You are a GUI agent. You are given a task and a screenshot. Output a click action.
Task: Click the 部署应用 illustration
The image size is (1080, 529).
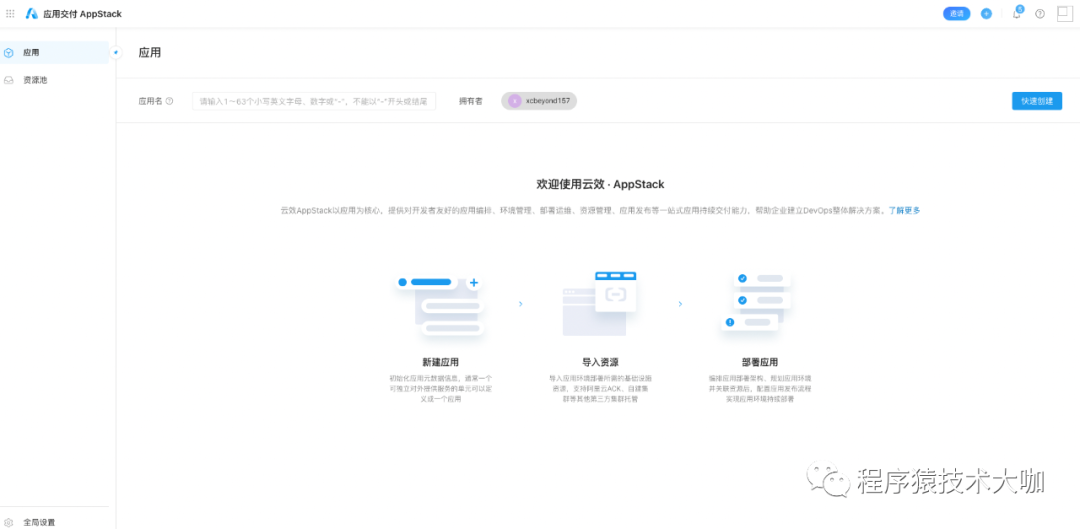[755, 303]
